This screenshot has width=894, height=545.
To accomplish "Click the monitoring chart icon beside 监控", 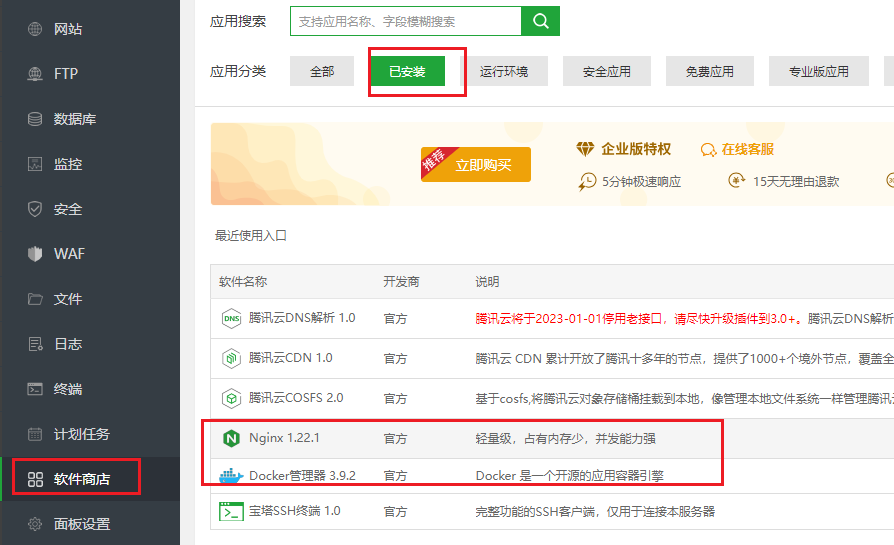I will coord(35,164).
